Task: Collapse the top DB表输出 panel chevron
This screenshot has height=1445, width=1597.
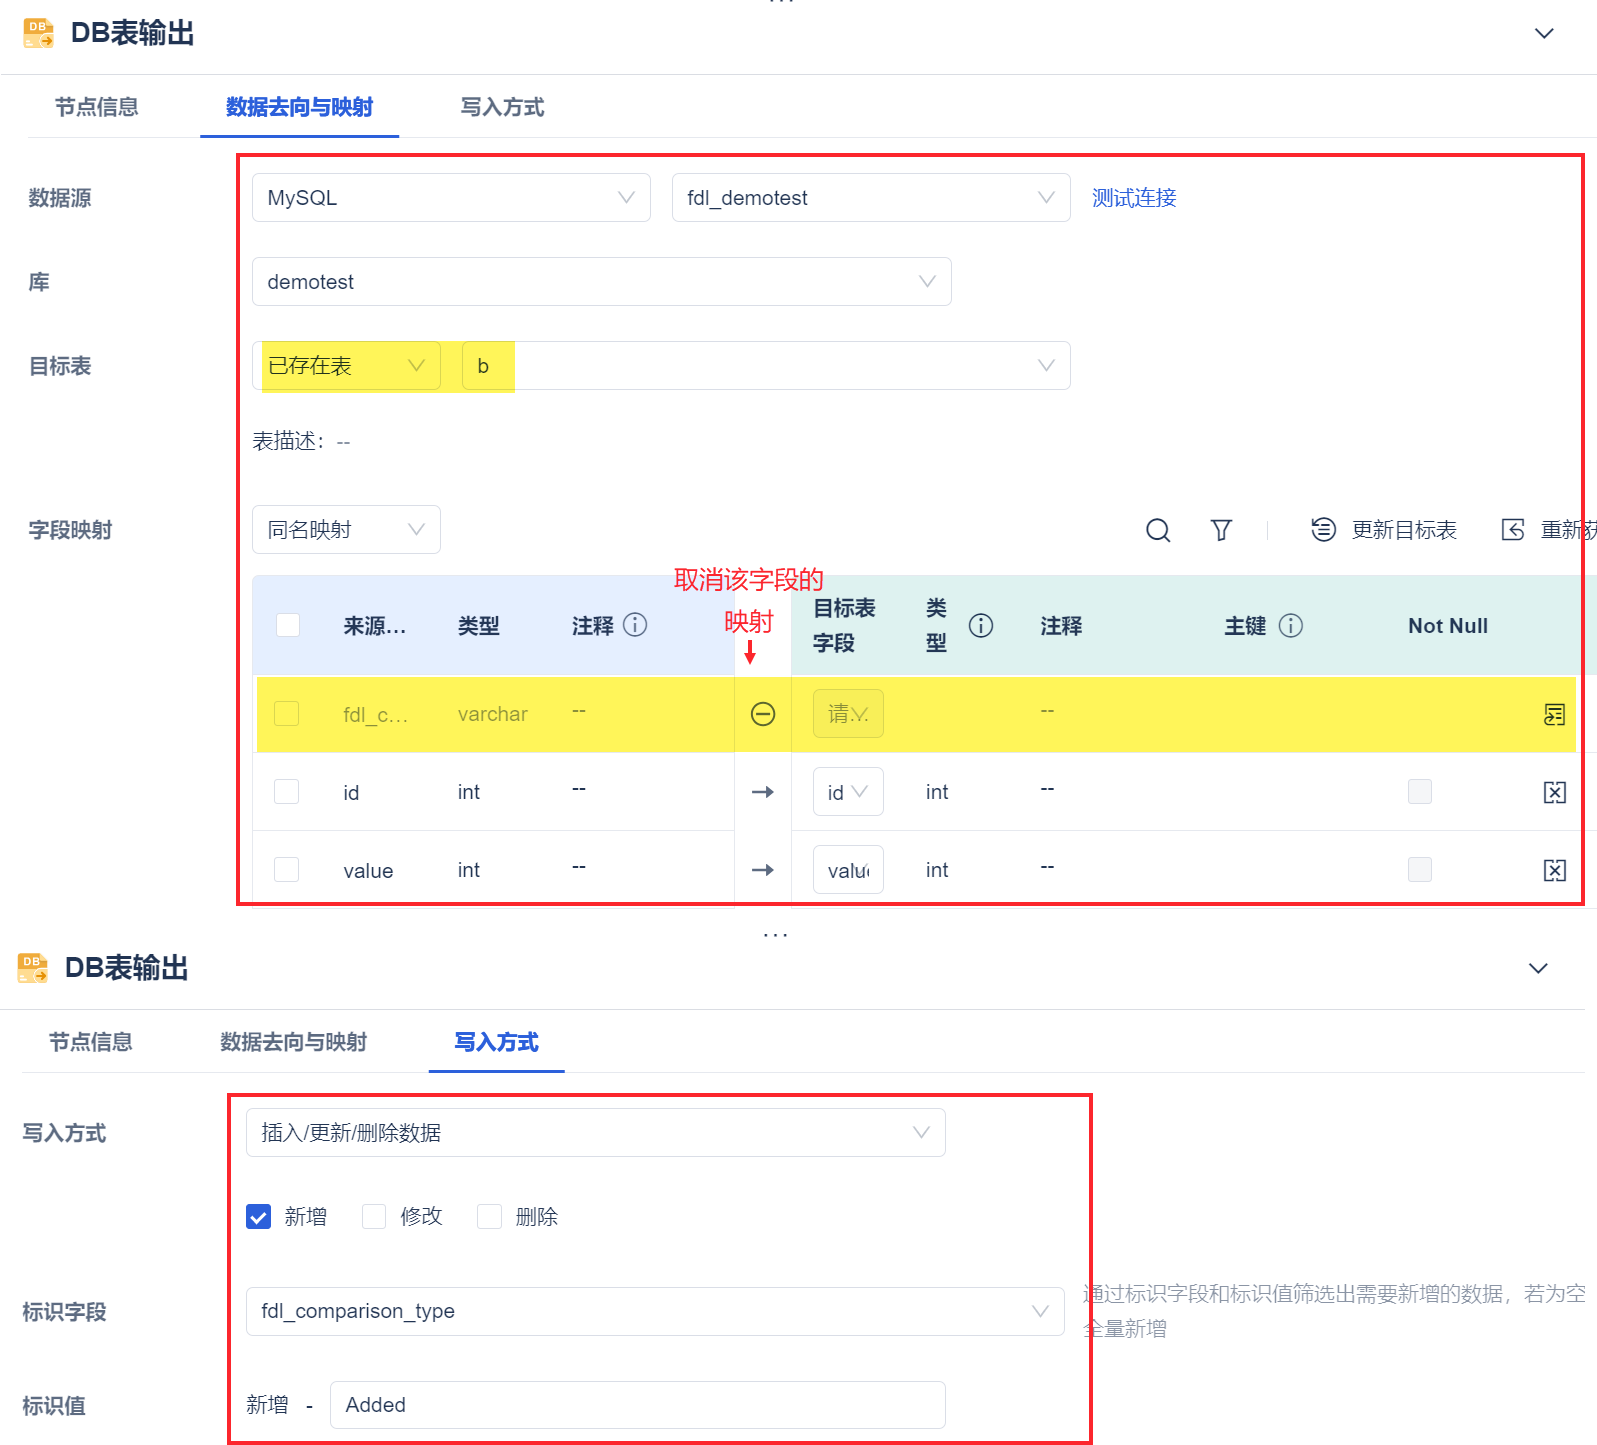Action: (x=1544, y=33)
